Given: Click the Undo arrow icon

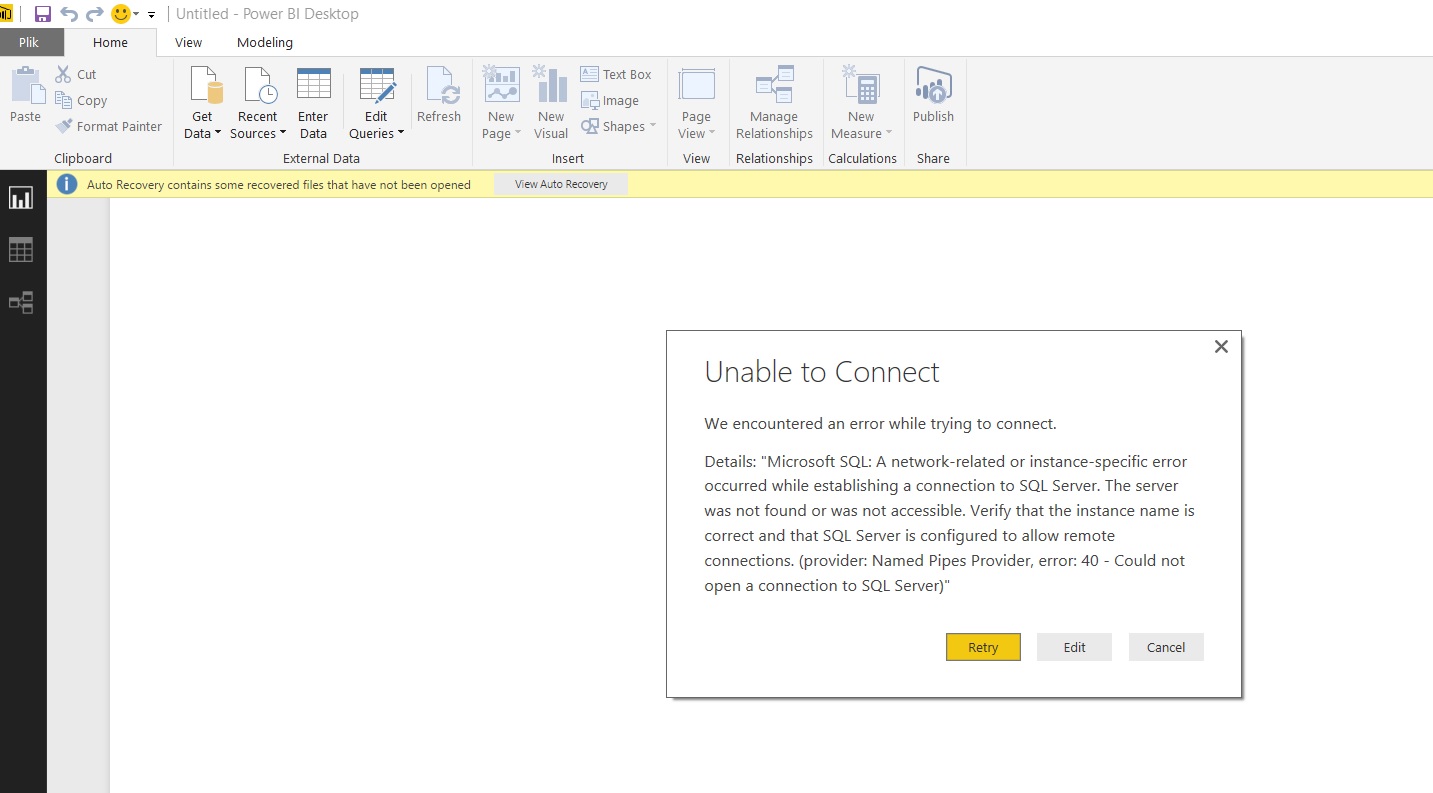Looking at the screenshot, I should coord(69,14).
